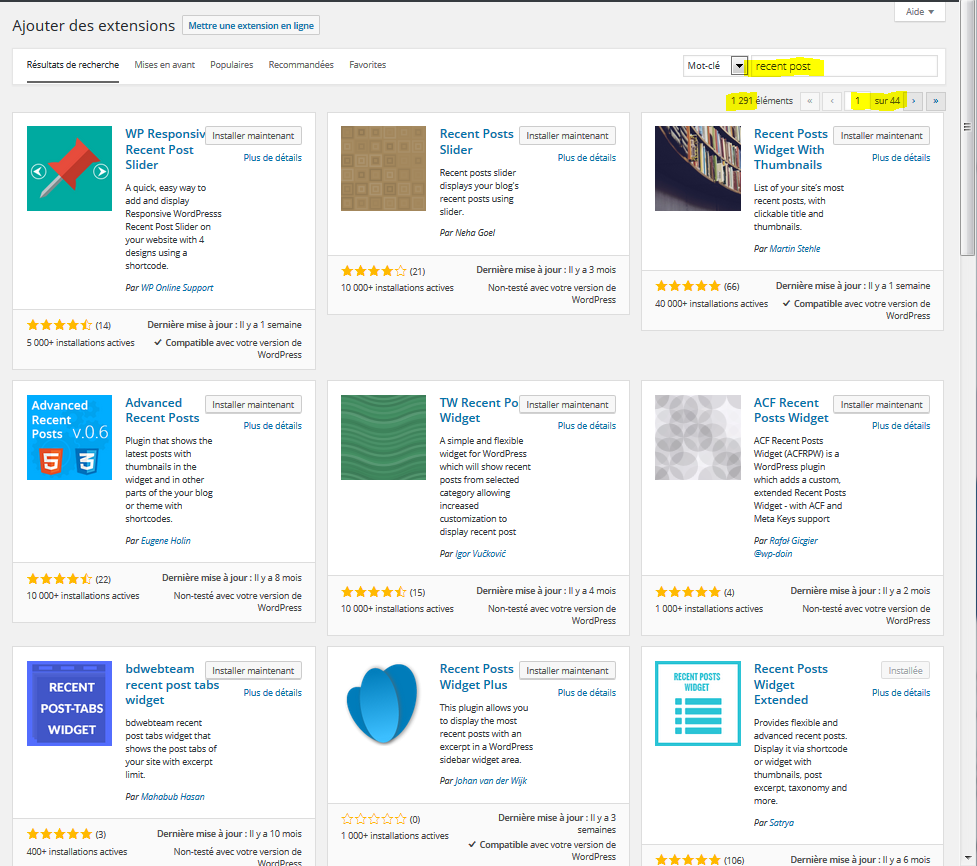Open Plus de détails for Recent Posts Widget Plus

[x=586, y=693]
